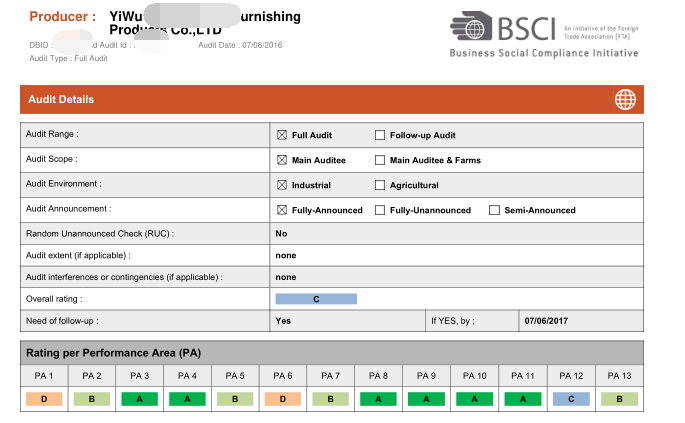Screen dimensions: 685x423
Task: Click the 'Audit Announcement :' label
Action: point(69,209)
